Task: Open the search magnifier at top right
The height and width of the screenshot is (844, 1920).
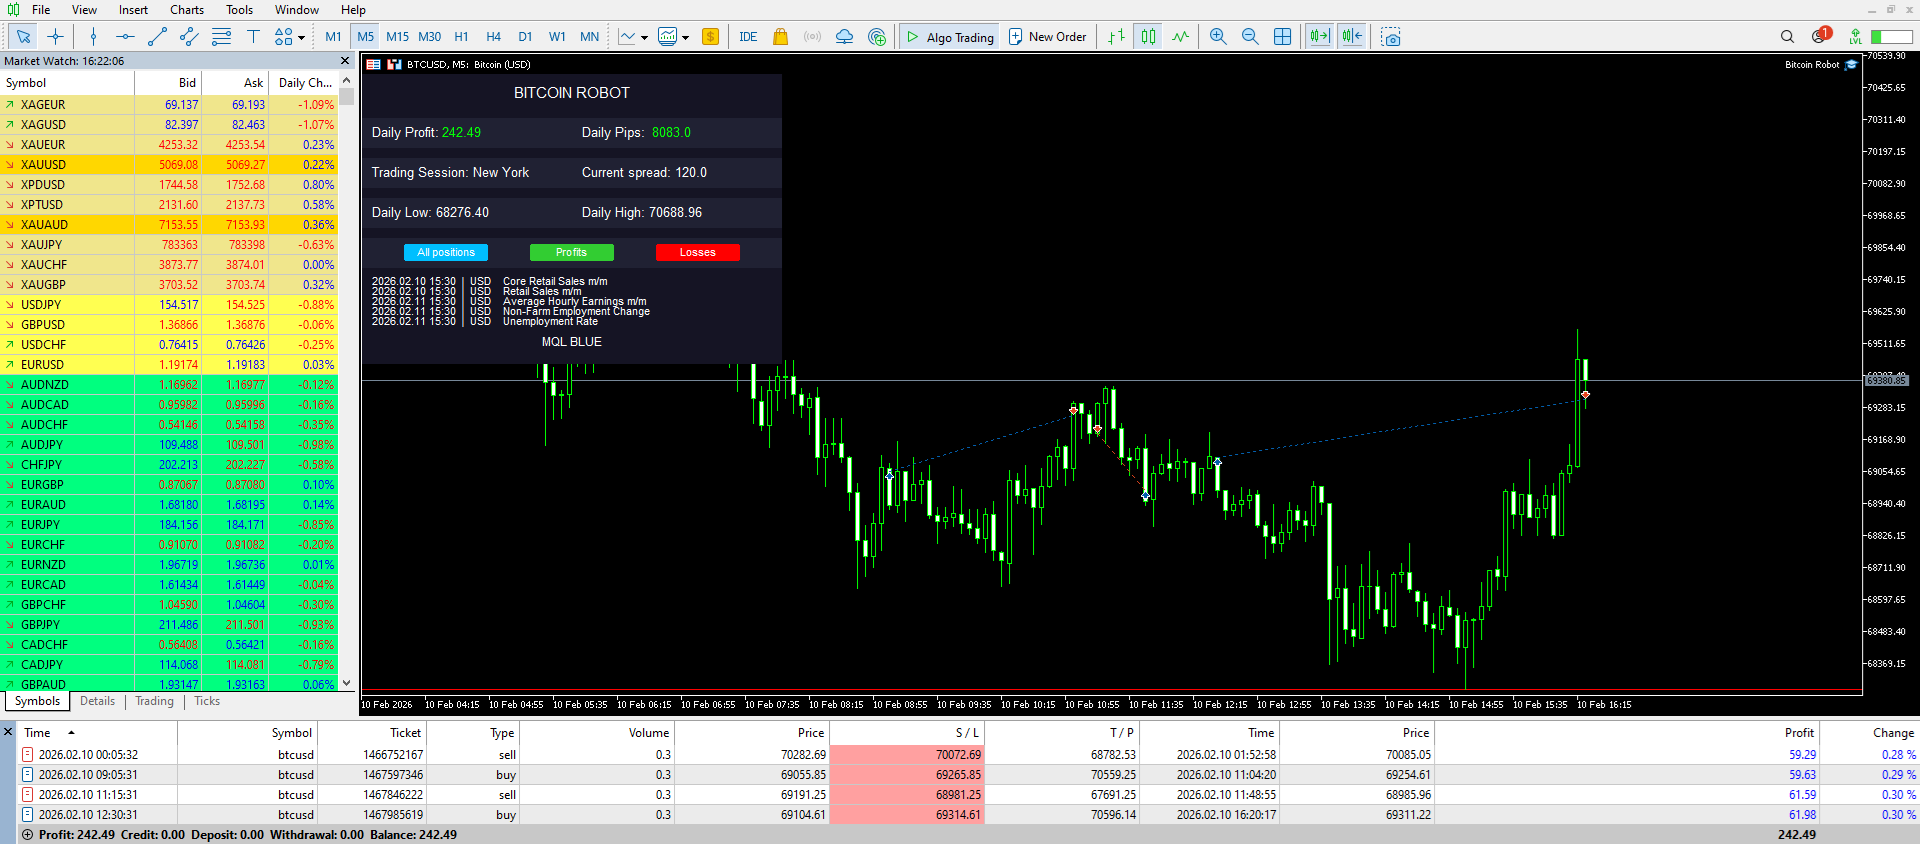Action: click(1787, 37)
